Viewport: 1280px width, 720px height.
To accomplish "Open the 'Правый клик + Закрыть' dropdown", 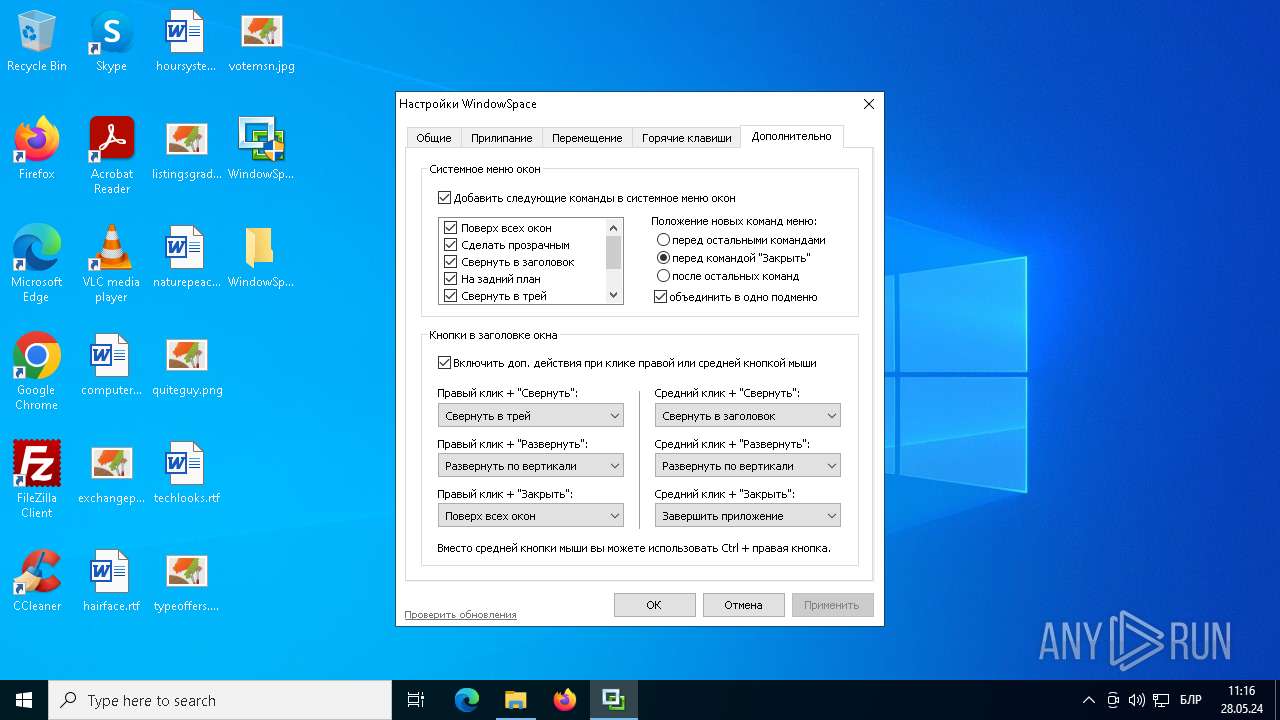I will (x=530, y=516).
